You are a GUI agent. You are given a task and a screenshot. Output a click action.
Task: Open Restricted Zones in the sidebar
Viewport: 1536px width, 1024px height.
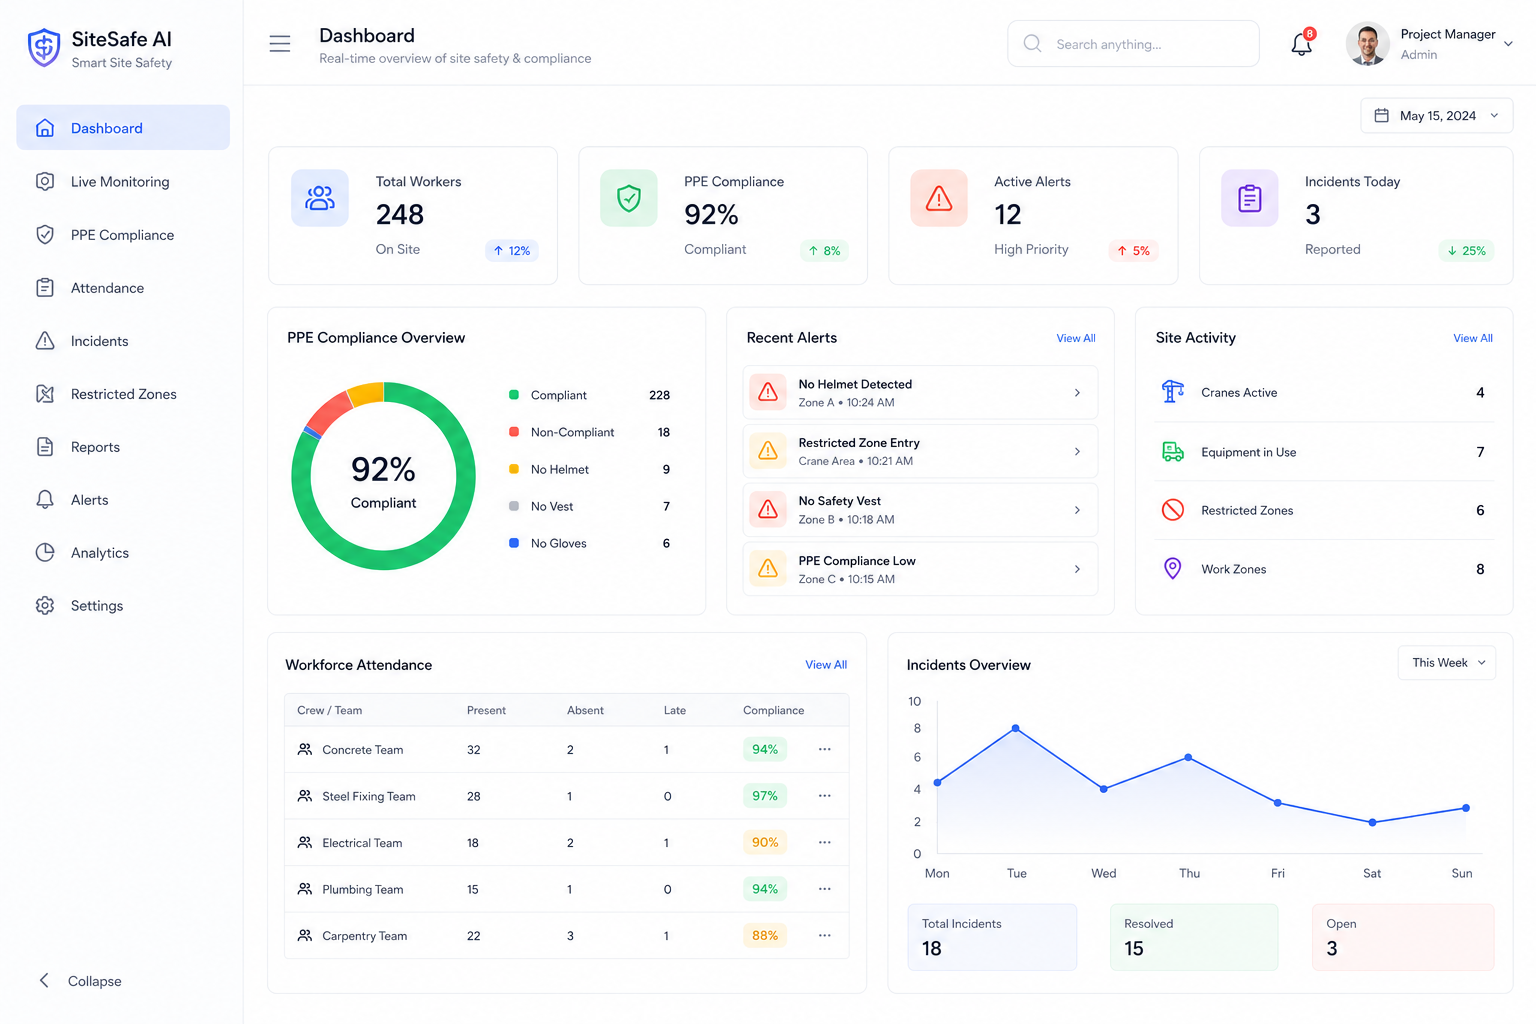[x=123, y=393]
